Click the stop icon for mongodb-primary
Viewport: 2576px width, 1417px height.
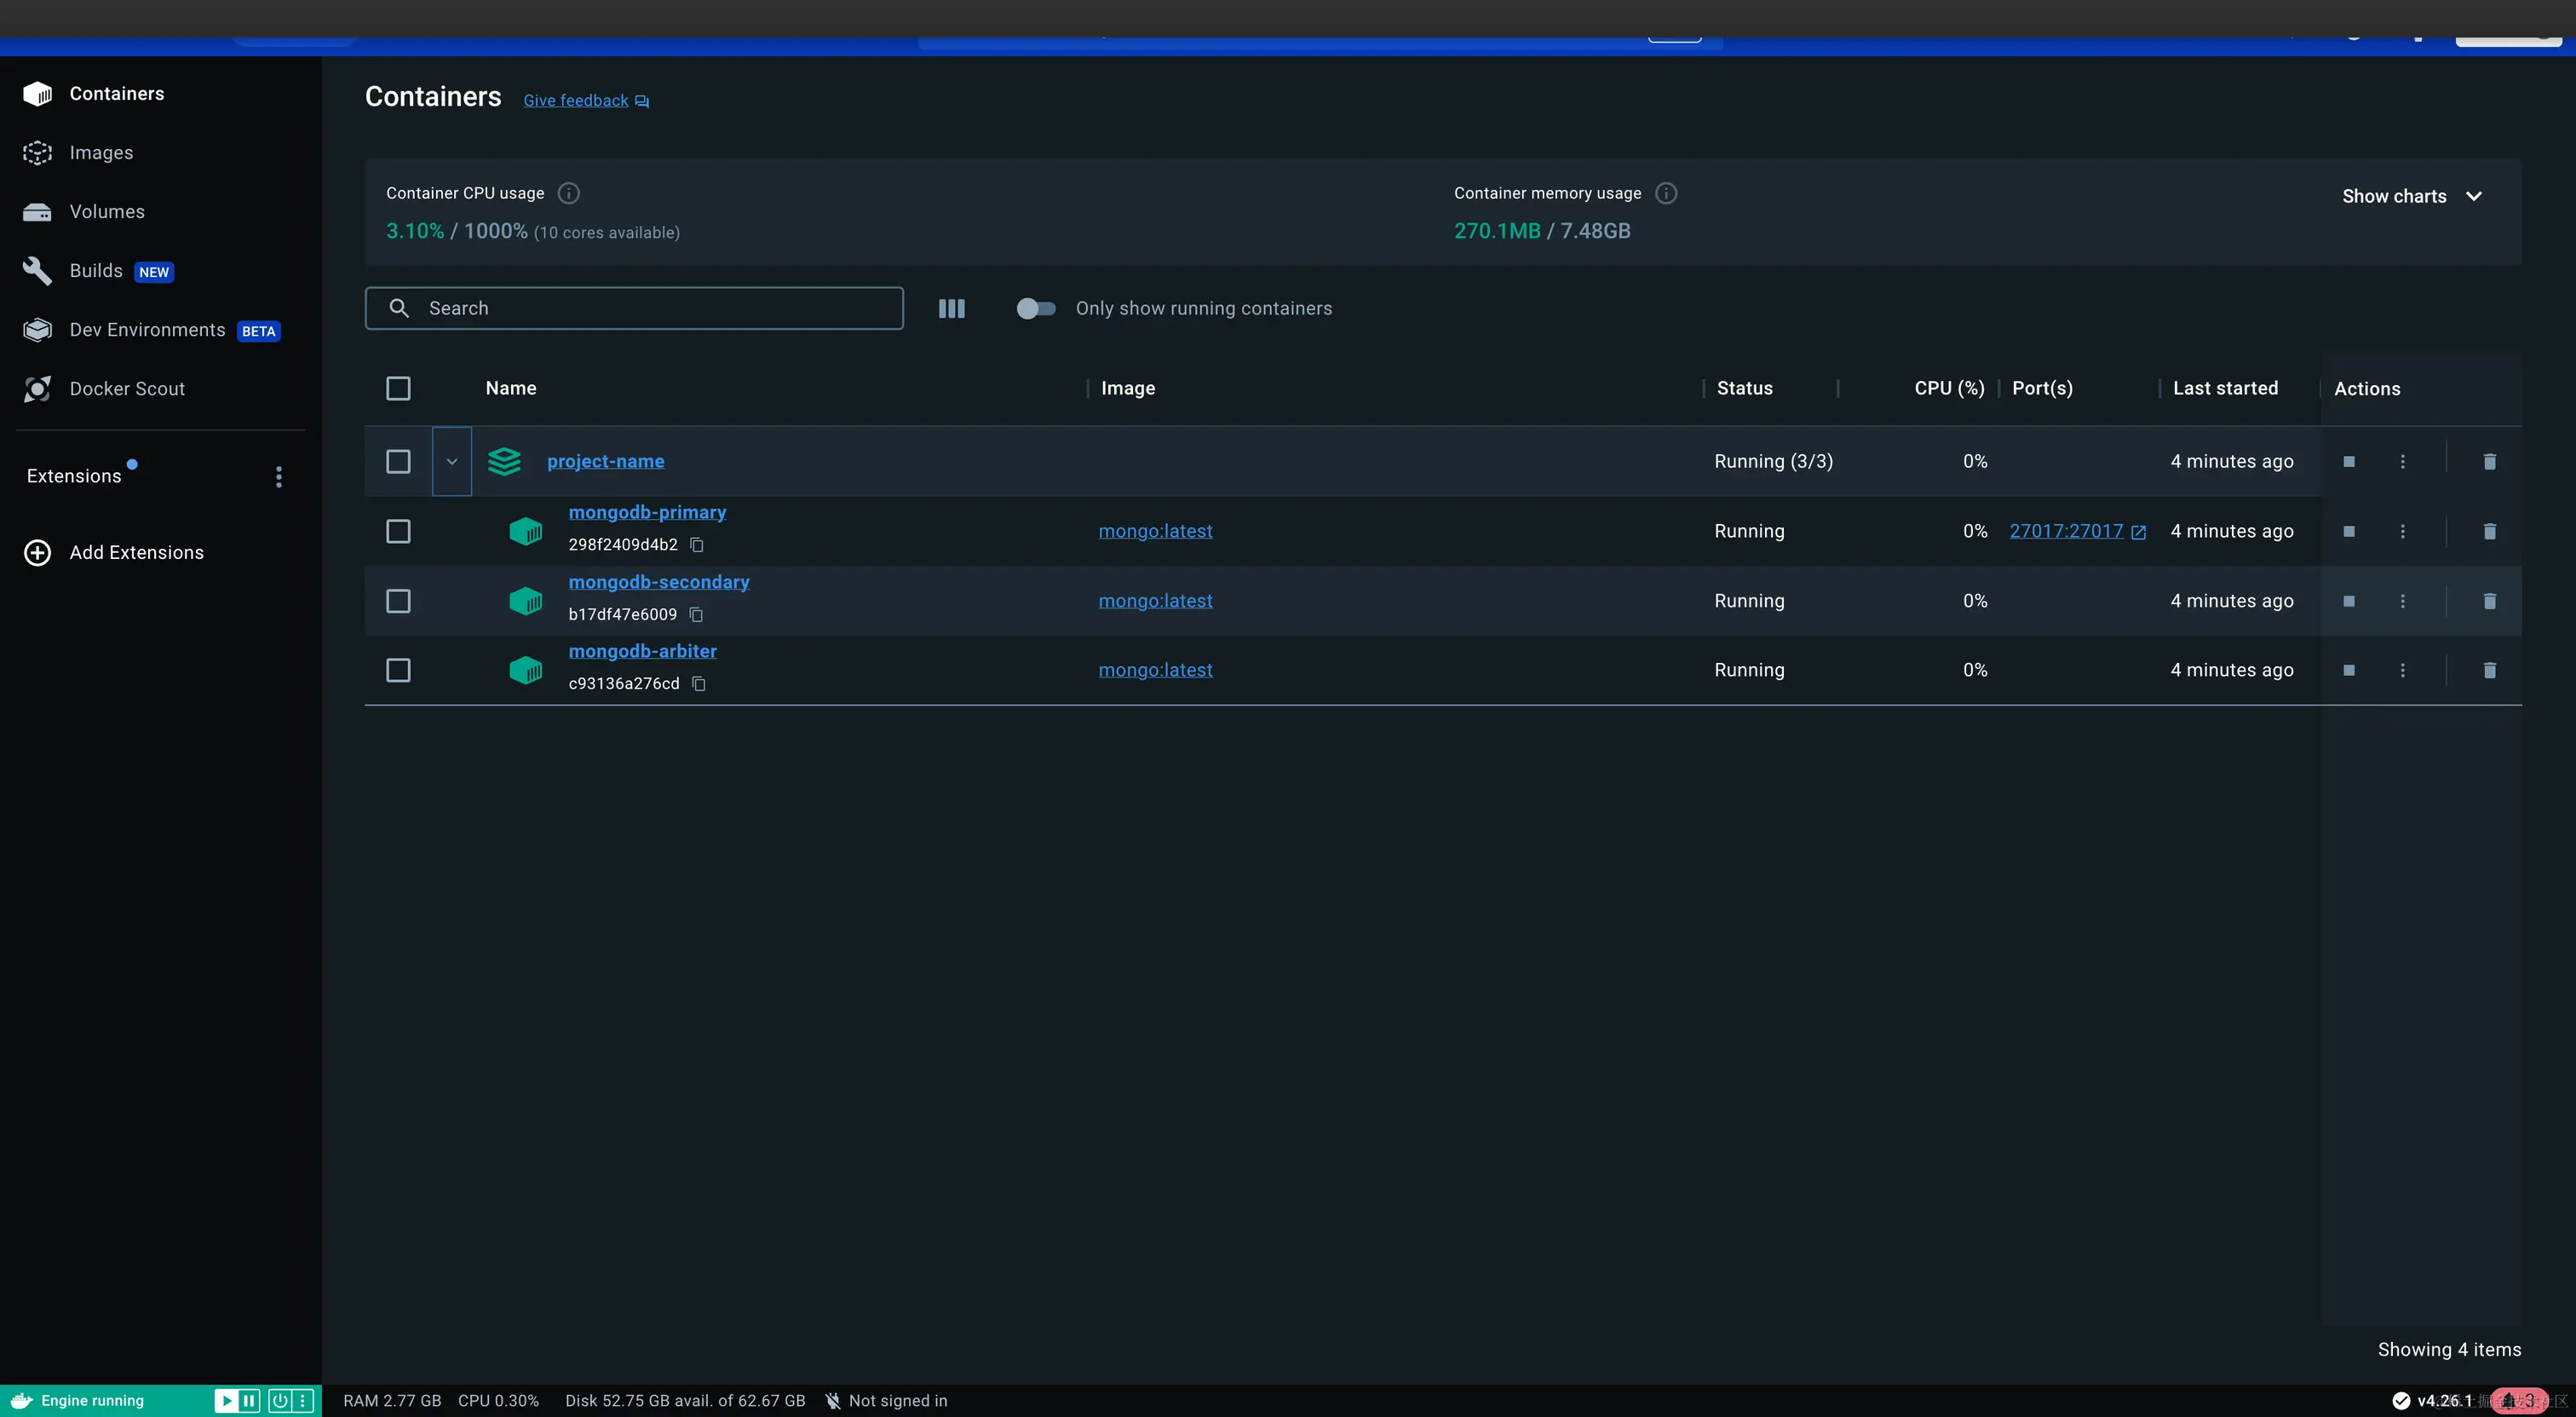[x=2348, y=531]
